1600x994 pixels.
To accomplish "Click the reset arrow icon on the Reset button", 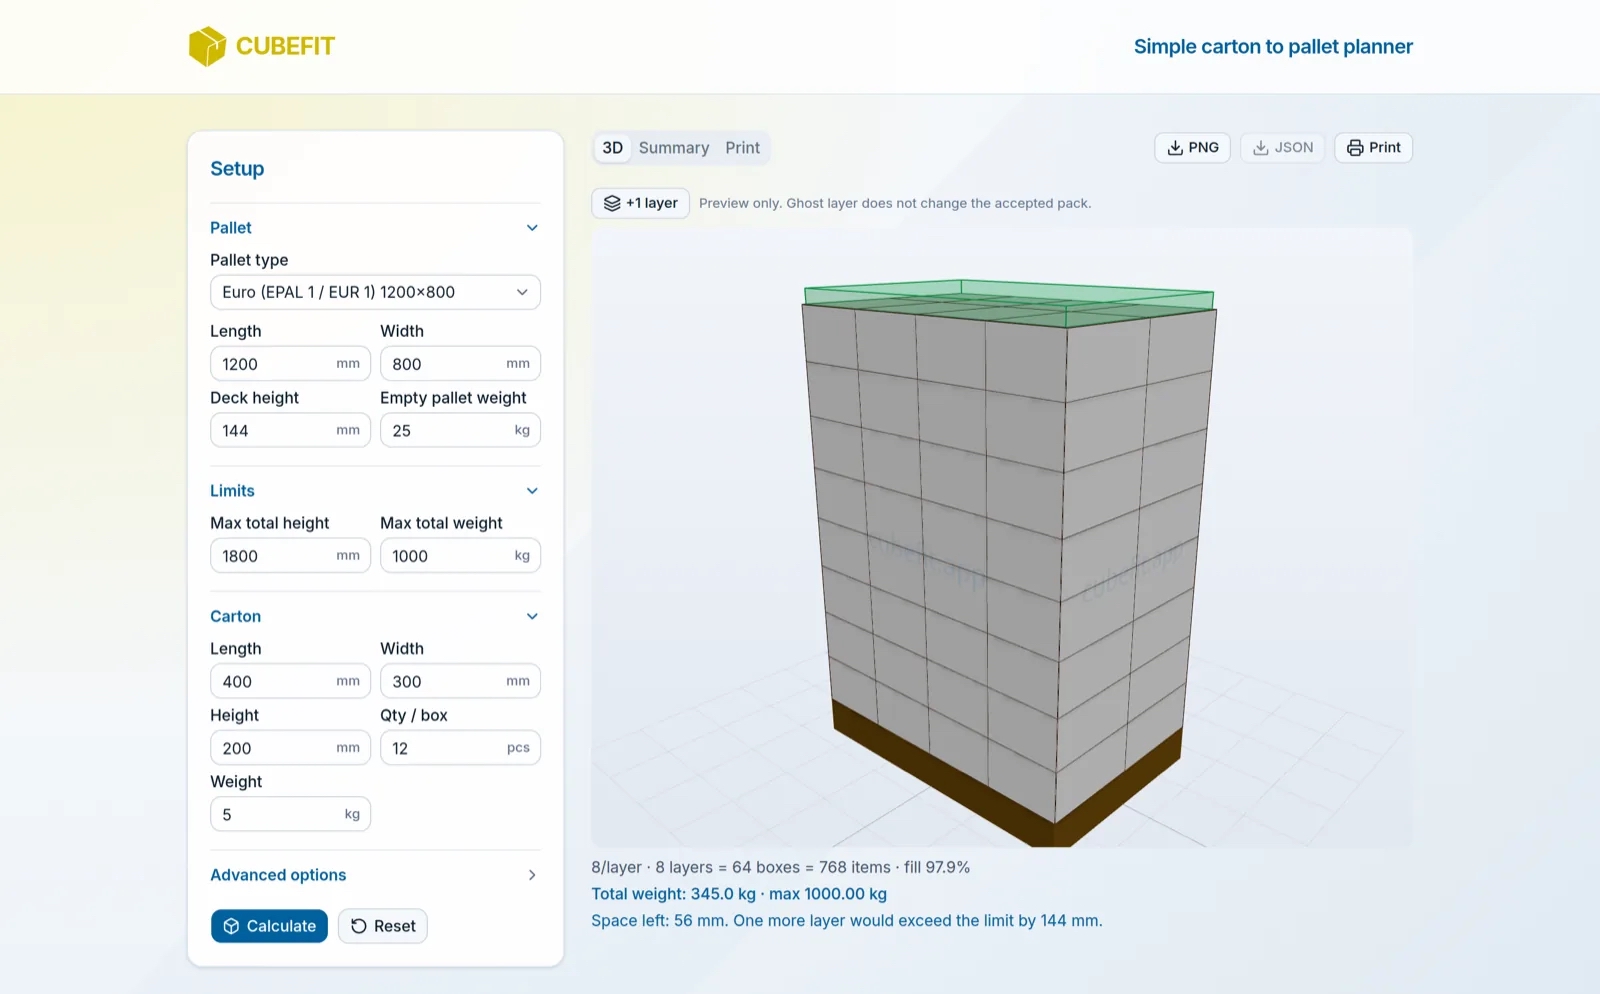I will pyautogui.click(x=359, y=926).
